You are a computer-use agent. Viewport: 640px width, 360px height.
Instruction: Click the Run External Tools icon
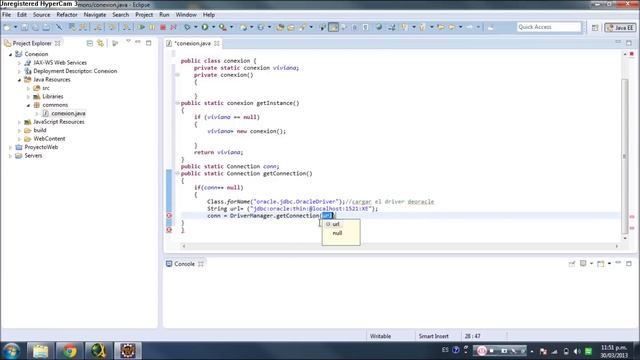222,27
